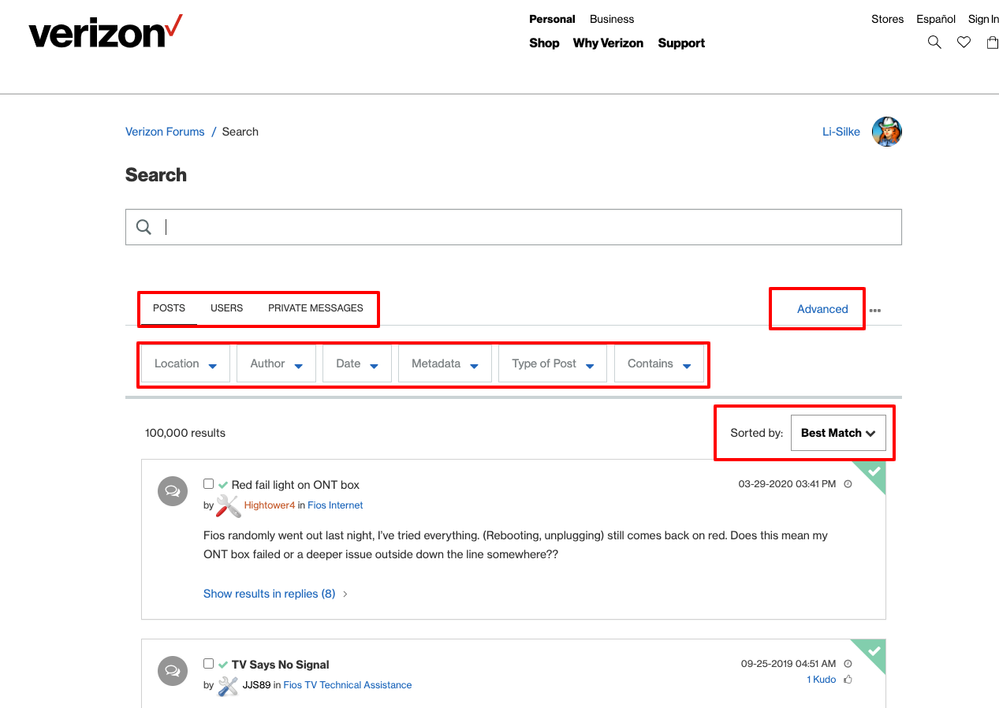
Task: Click the Verizon logo
Action: tap(105, 32)
